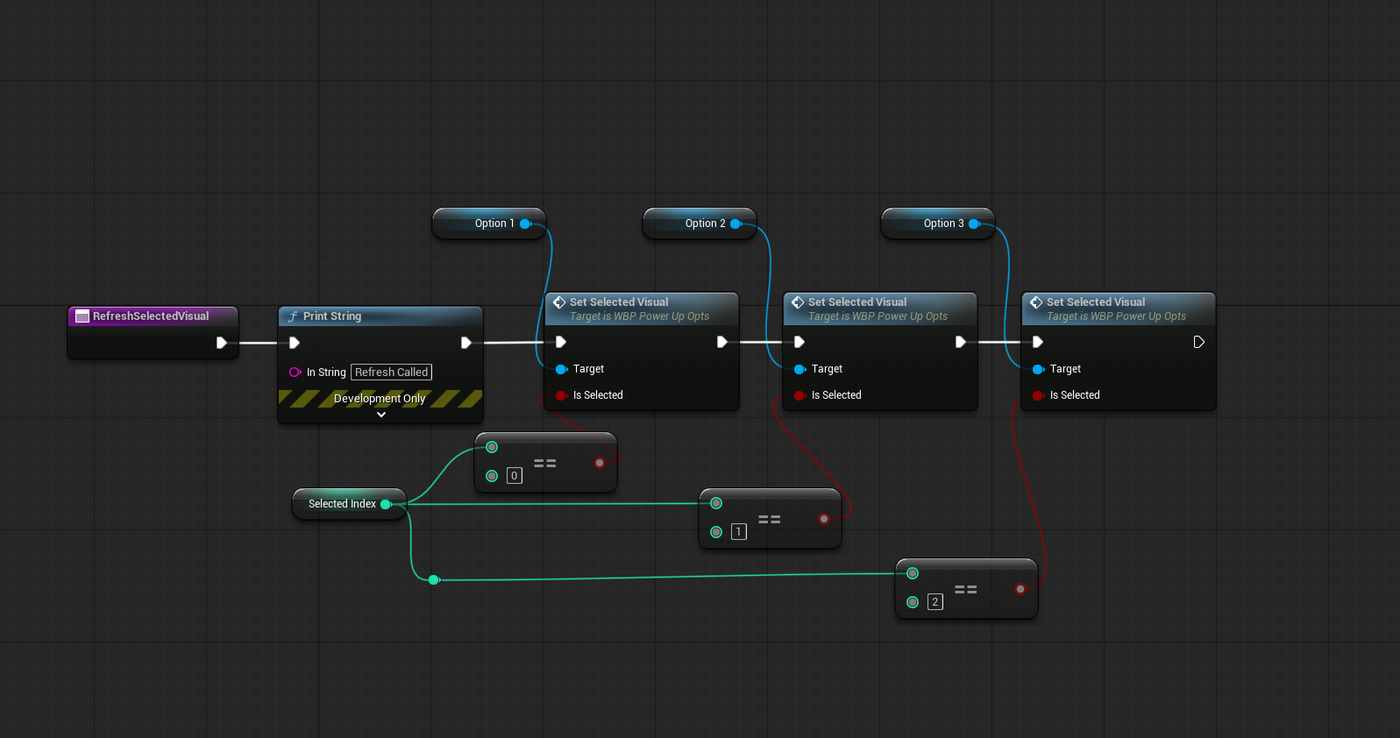Select the Print String node title
This screenshot has height=738, width=1400.
332,316
